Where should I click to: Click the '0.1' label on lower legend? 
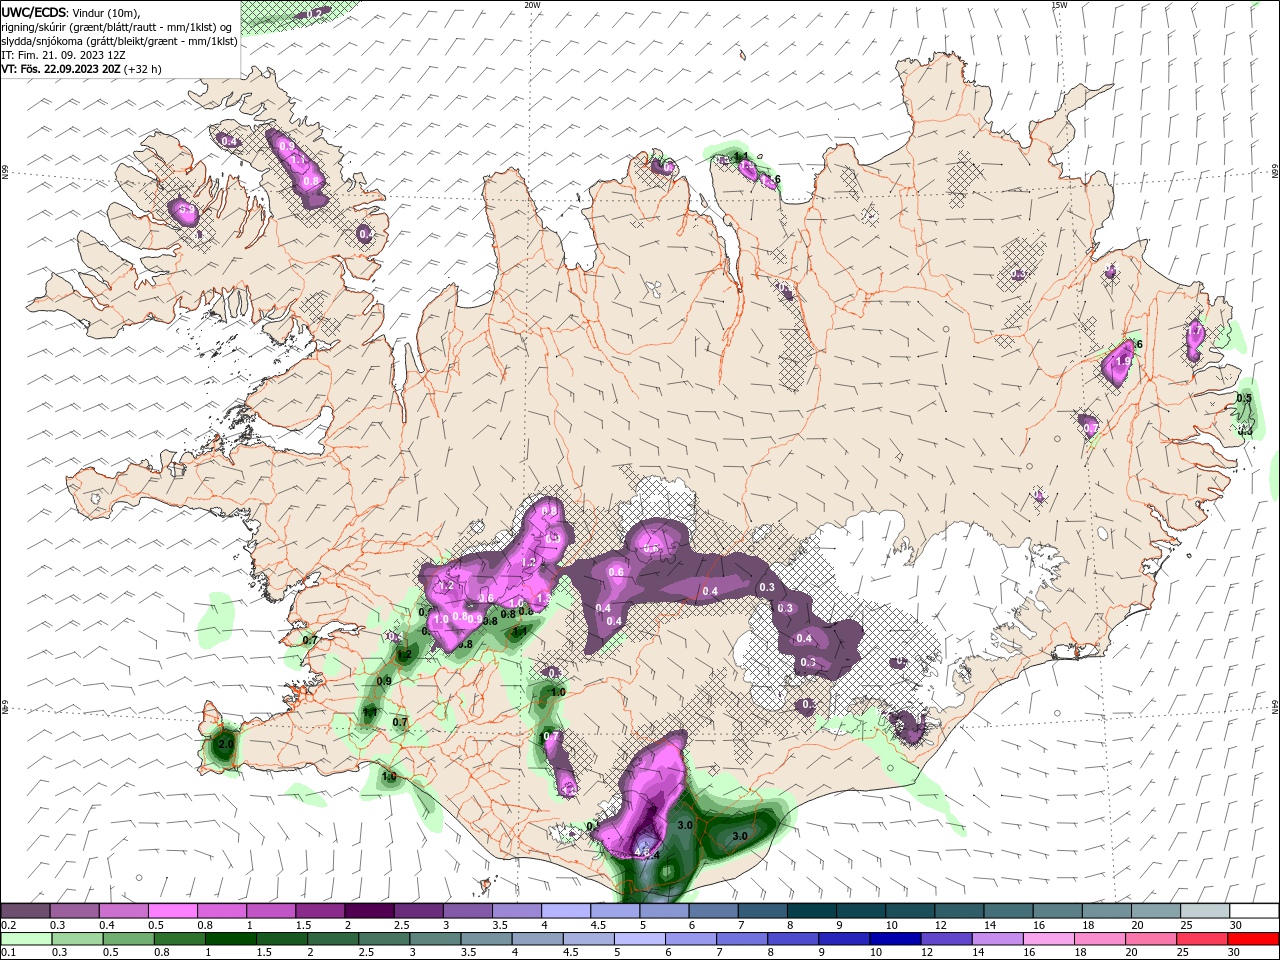pos(8,953)
